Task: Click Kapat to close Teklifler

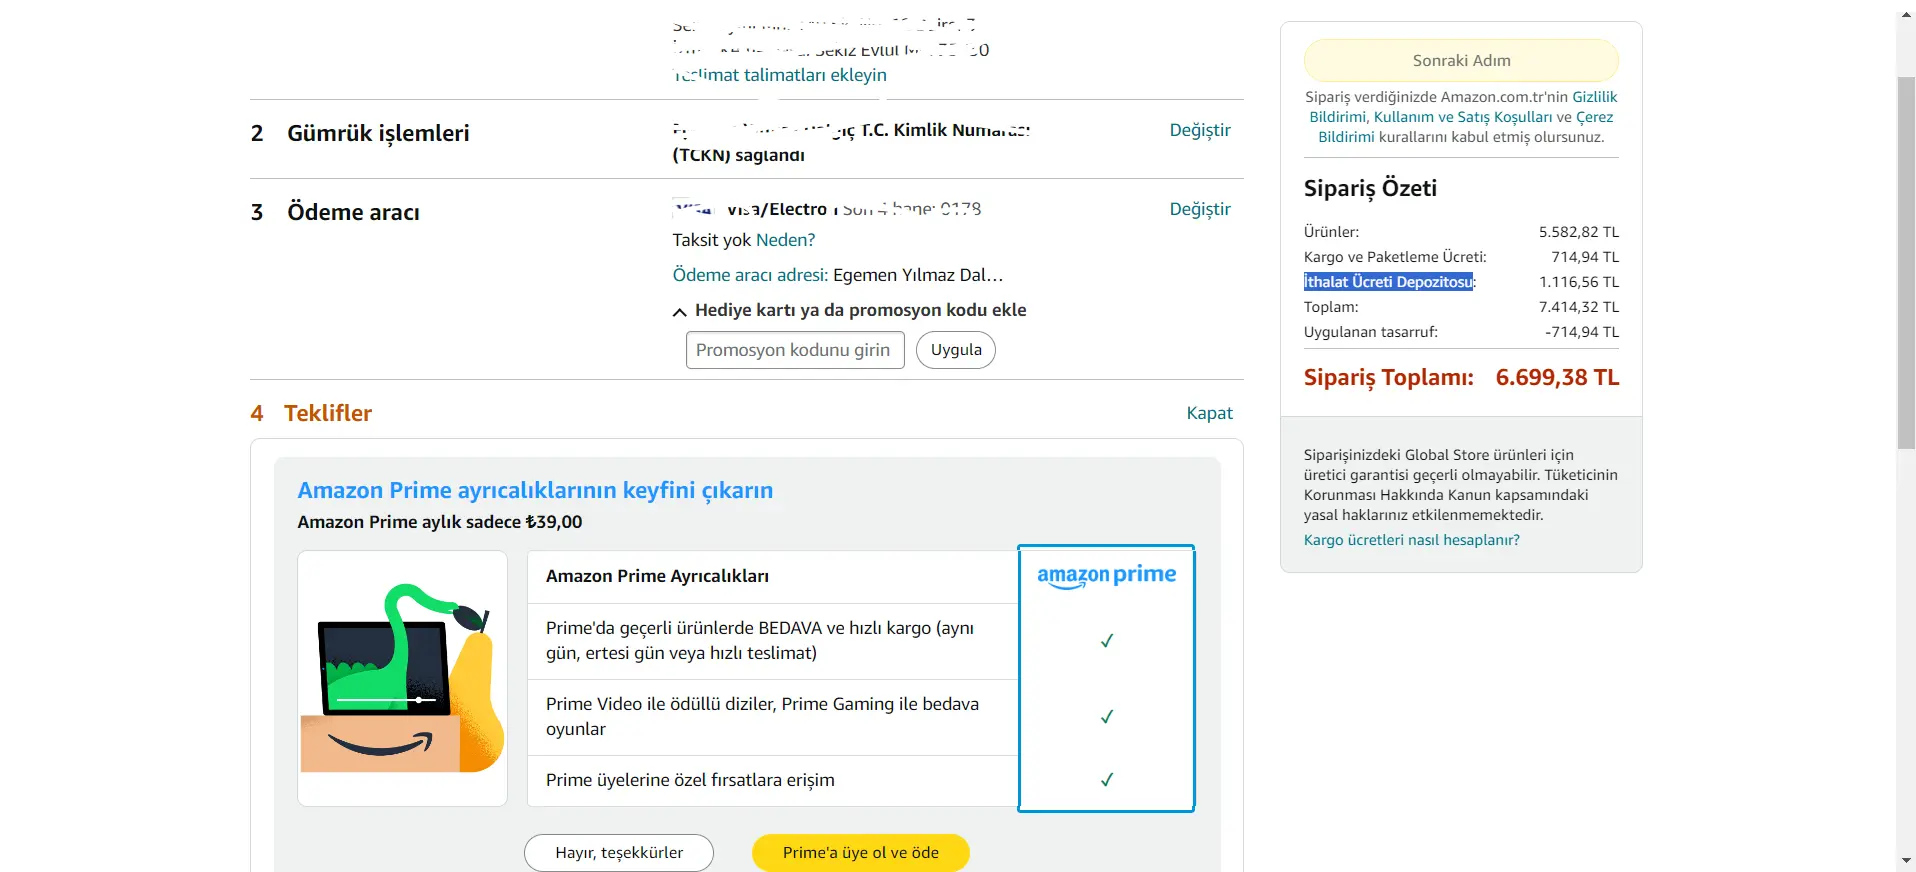Action: coord(1209,413)
